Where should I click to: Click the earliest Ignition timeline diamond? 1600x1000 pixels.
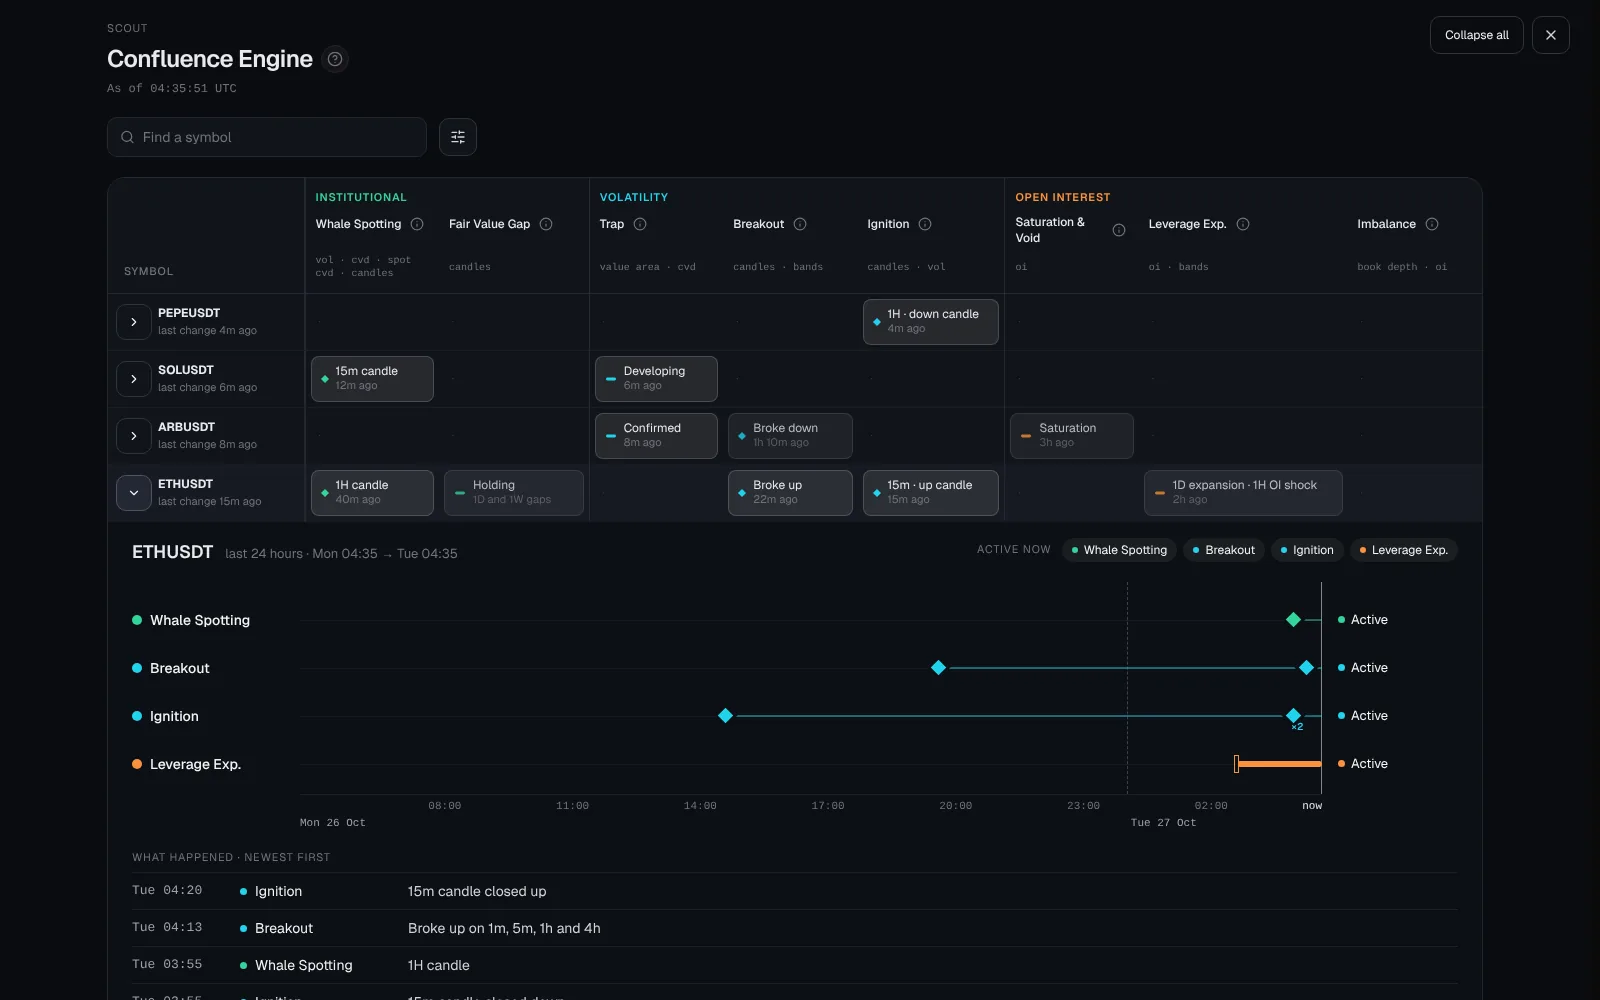726,716
